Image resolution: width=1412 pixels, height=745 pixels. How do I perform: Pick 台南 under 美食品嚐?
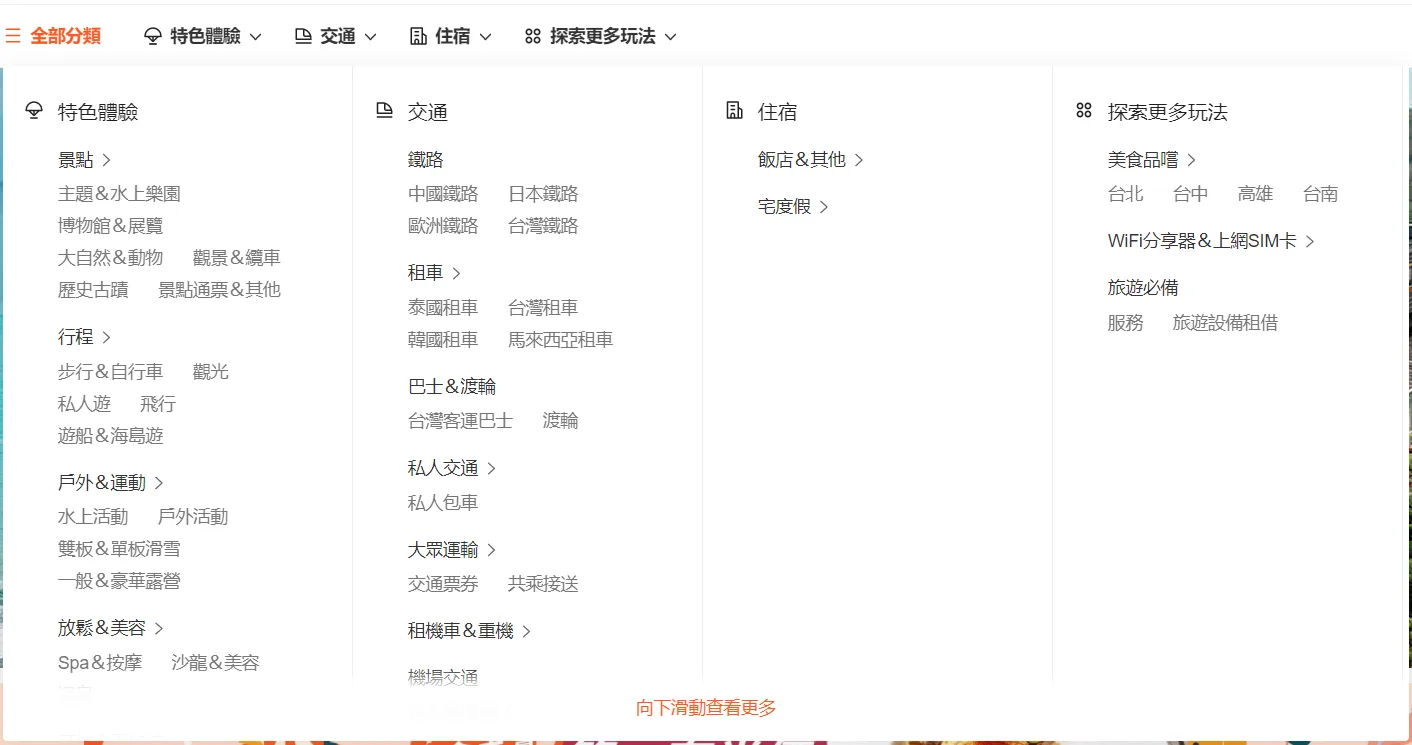[1320, 194]
